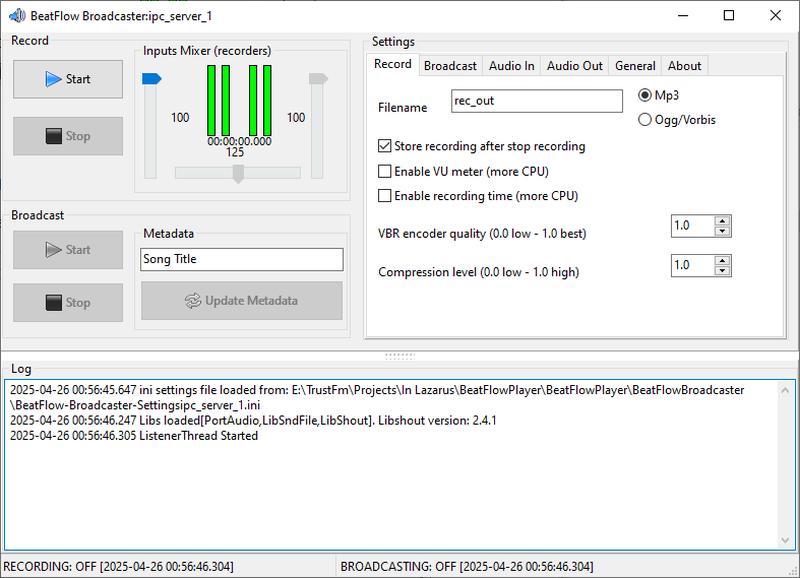800x578 pixels.
Task: Click the Record section Stop button
Action: [68, 136]
